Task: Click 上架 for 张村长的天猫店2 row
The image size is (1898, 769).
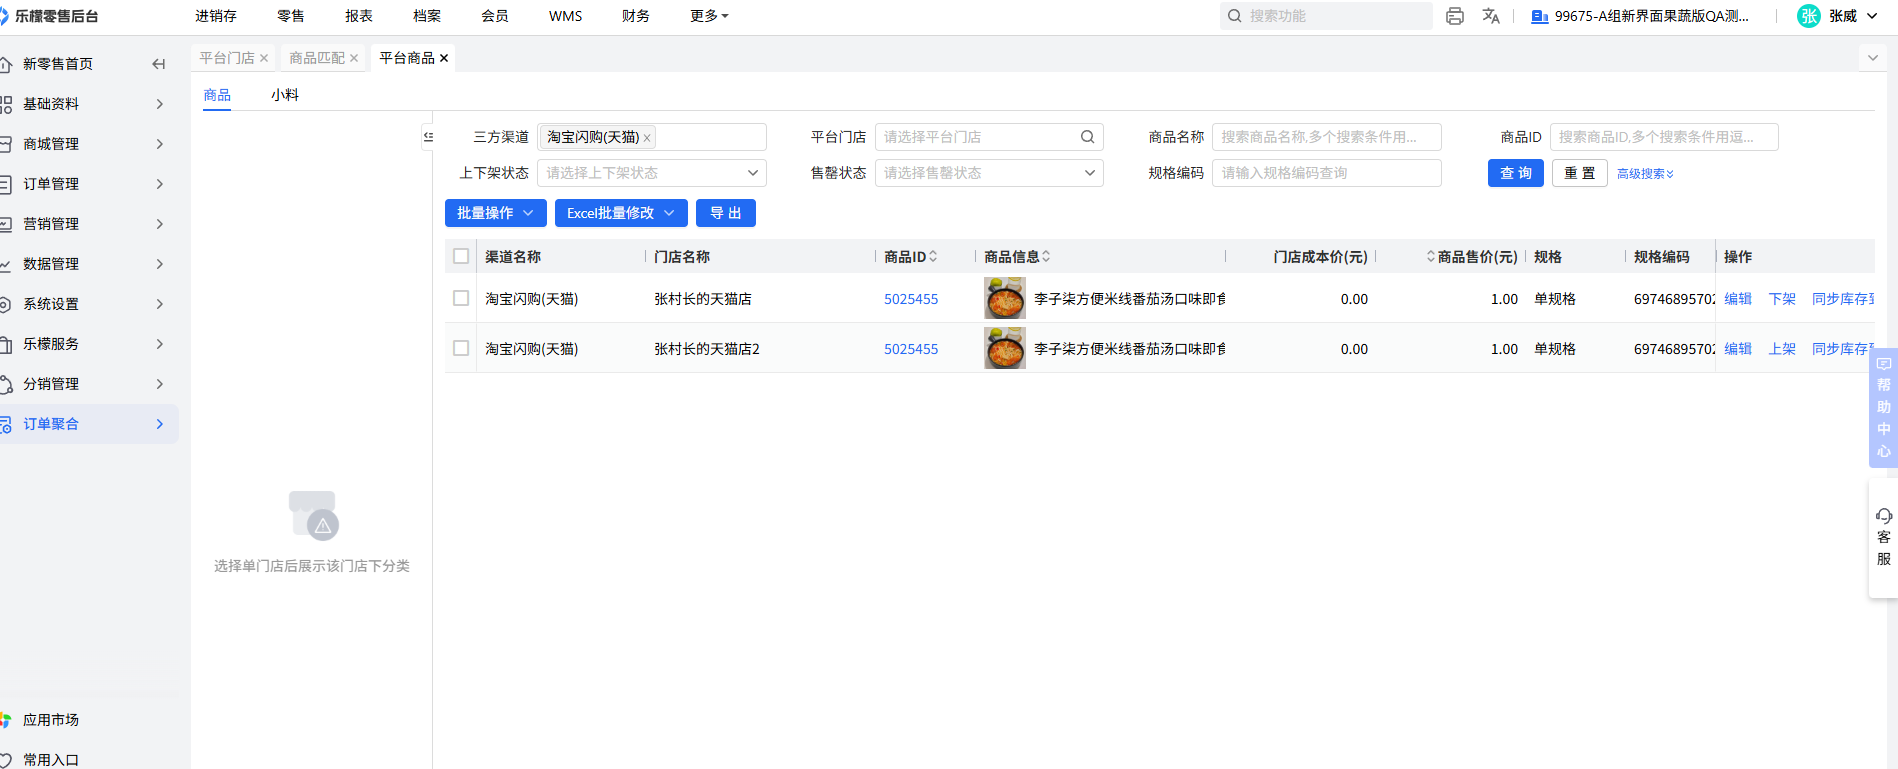Action: pos(1782,349)
